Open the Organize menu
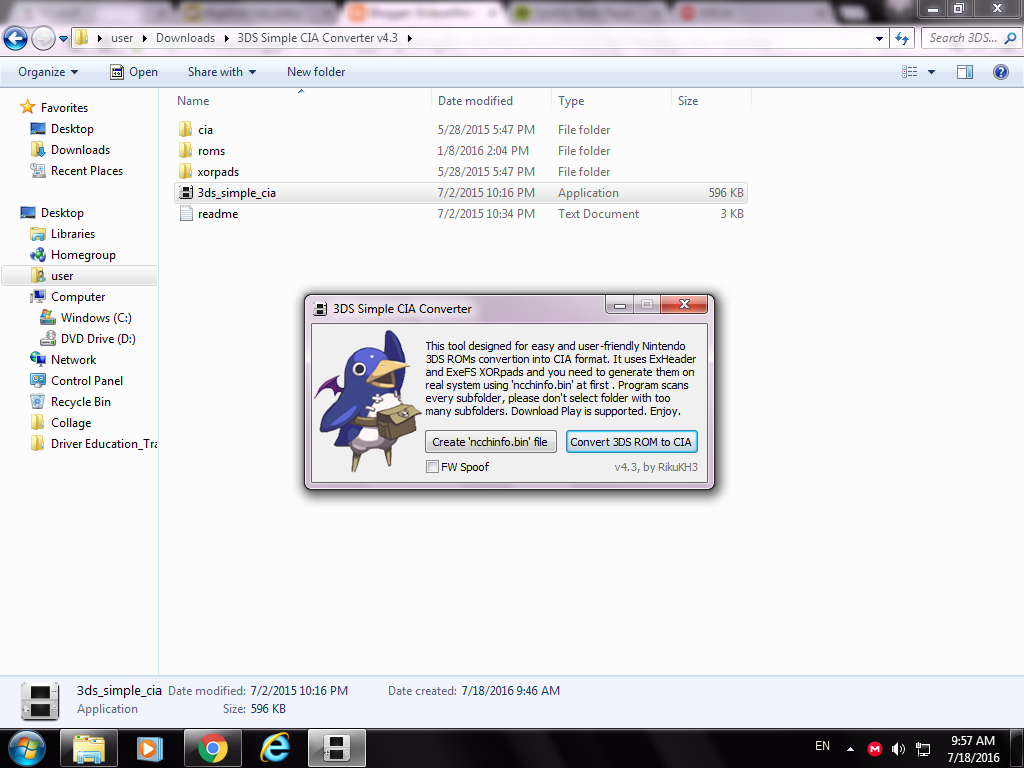This screenshot has width=1024, height=768. [48, 72]
